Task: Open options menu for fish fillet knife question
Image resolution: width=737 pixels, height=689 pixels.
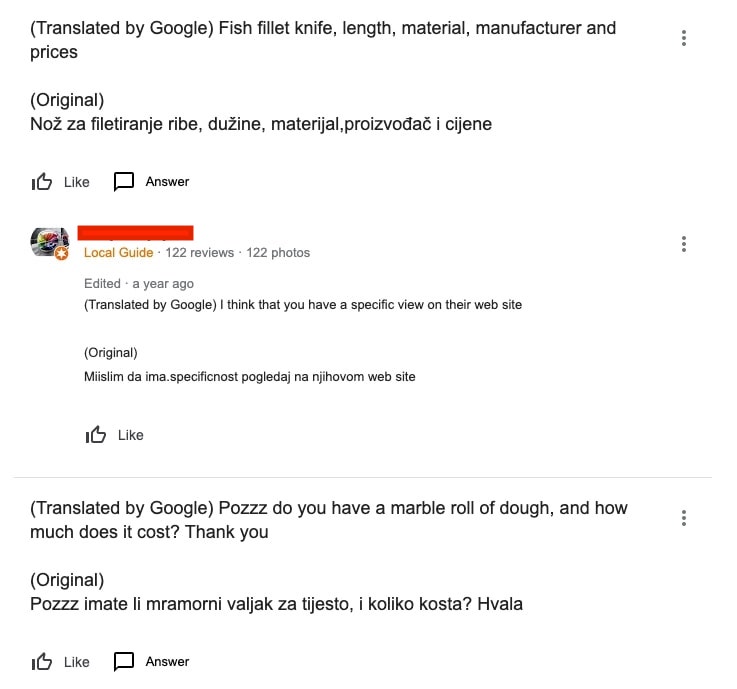Action: pyautogui.click(x=684, y=38)
